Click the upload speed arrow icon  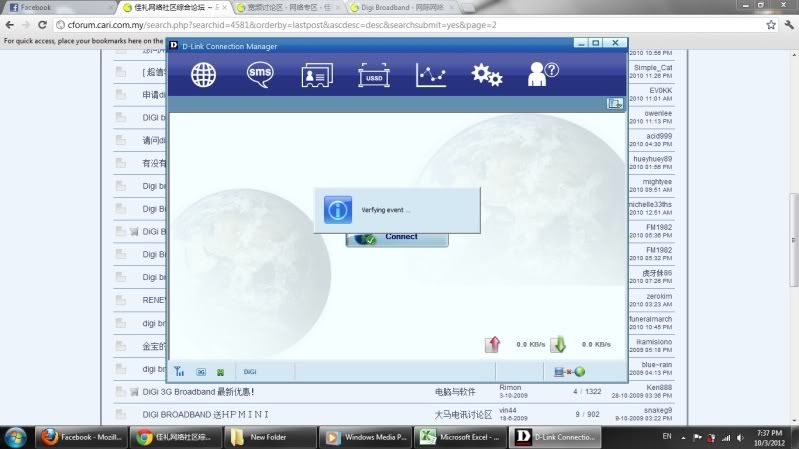(x=493, y=344)
